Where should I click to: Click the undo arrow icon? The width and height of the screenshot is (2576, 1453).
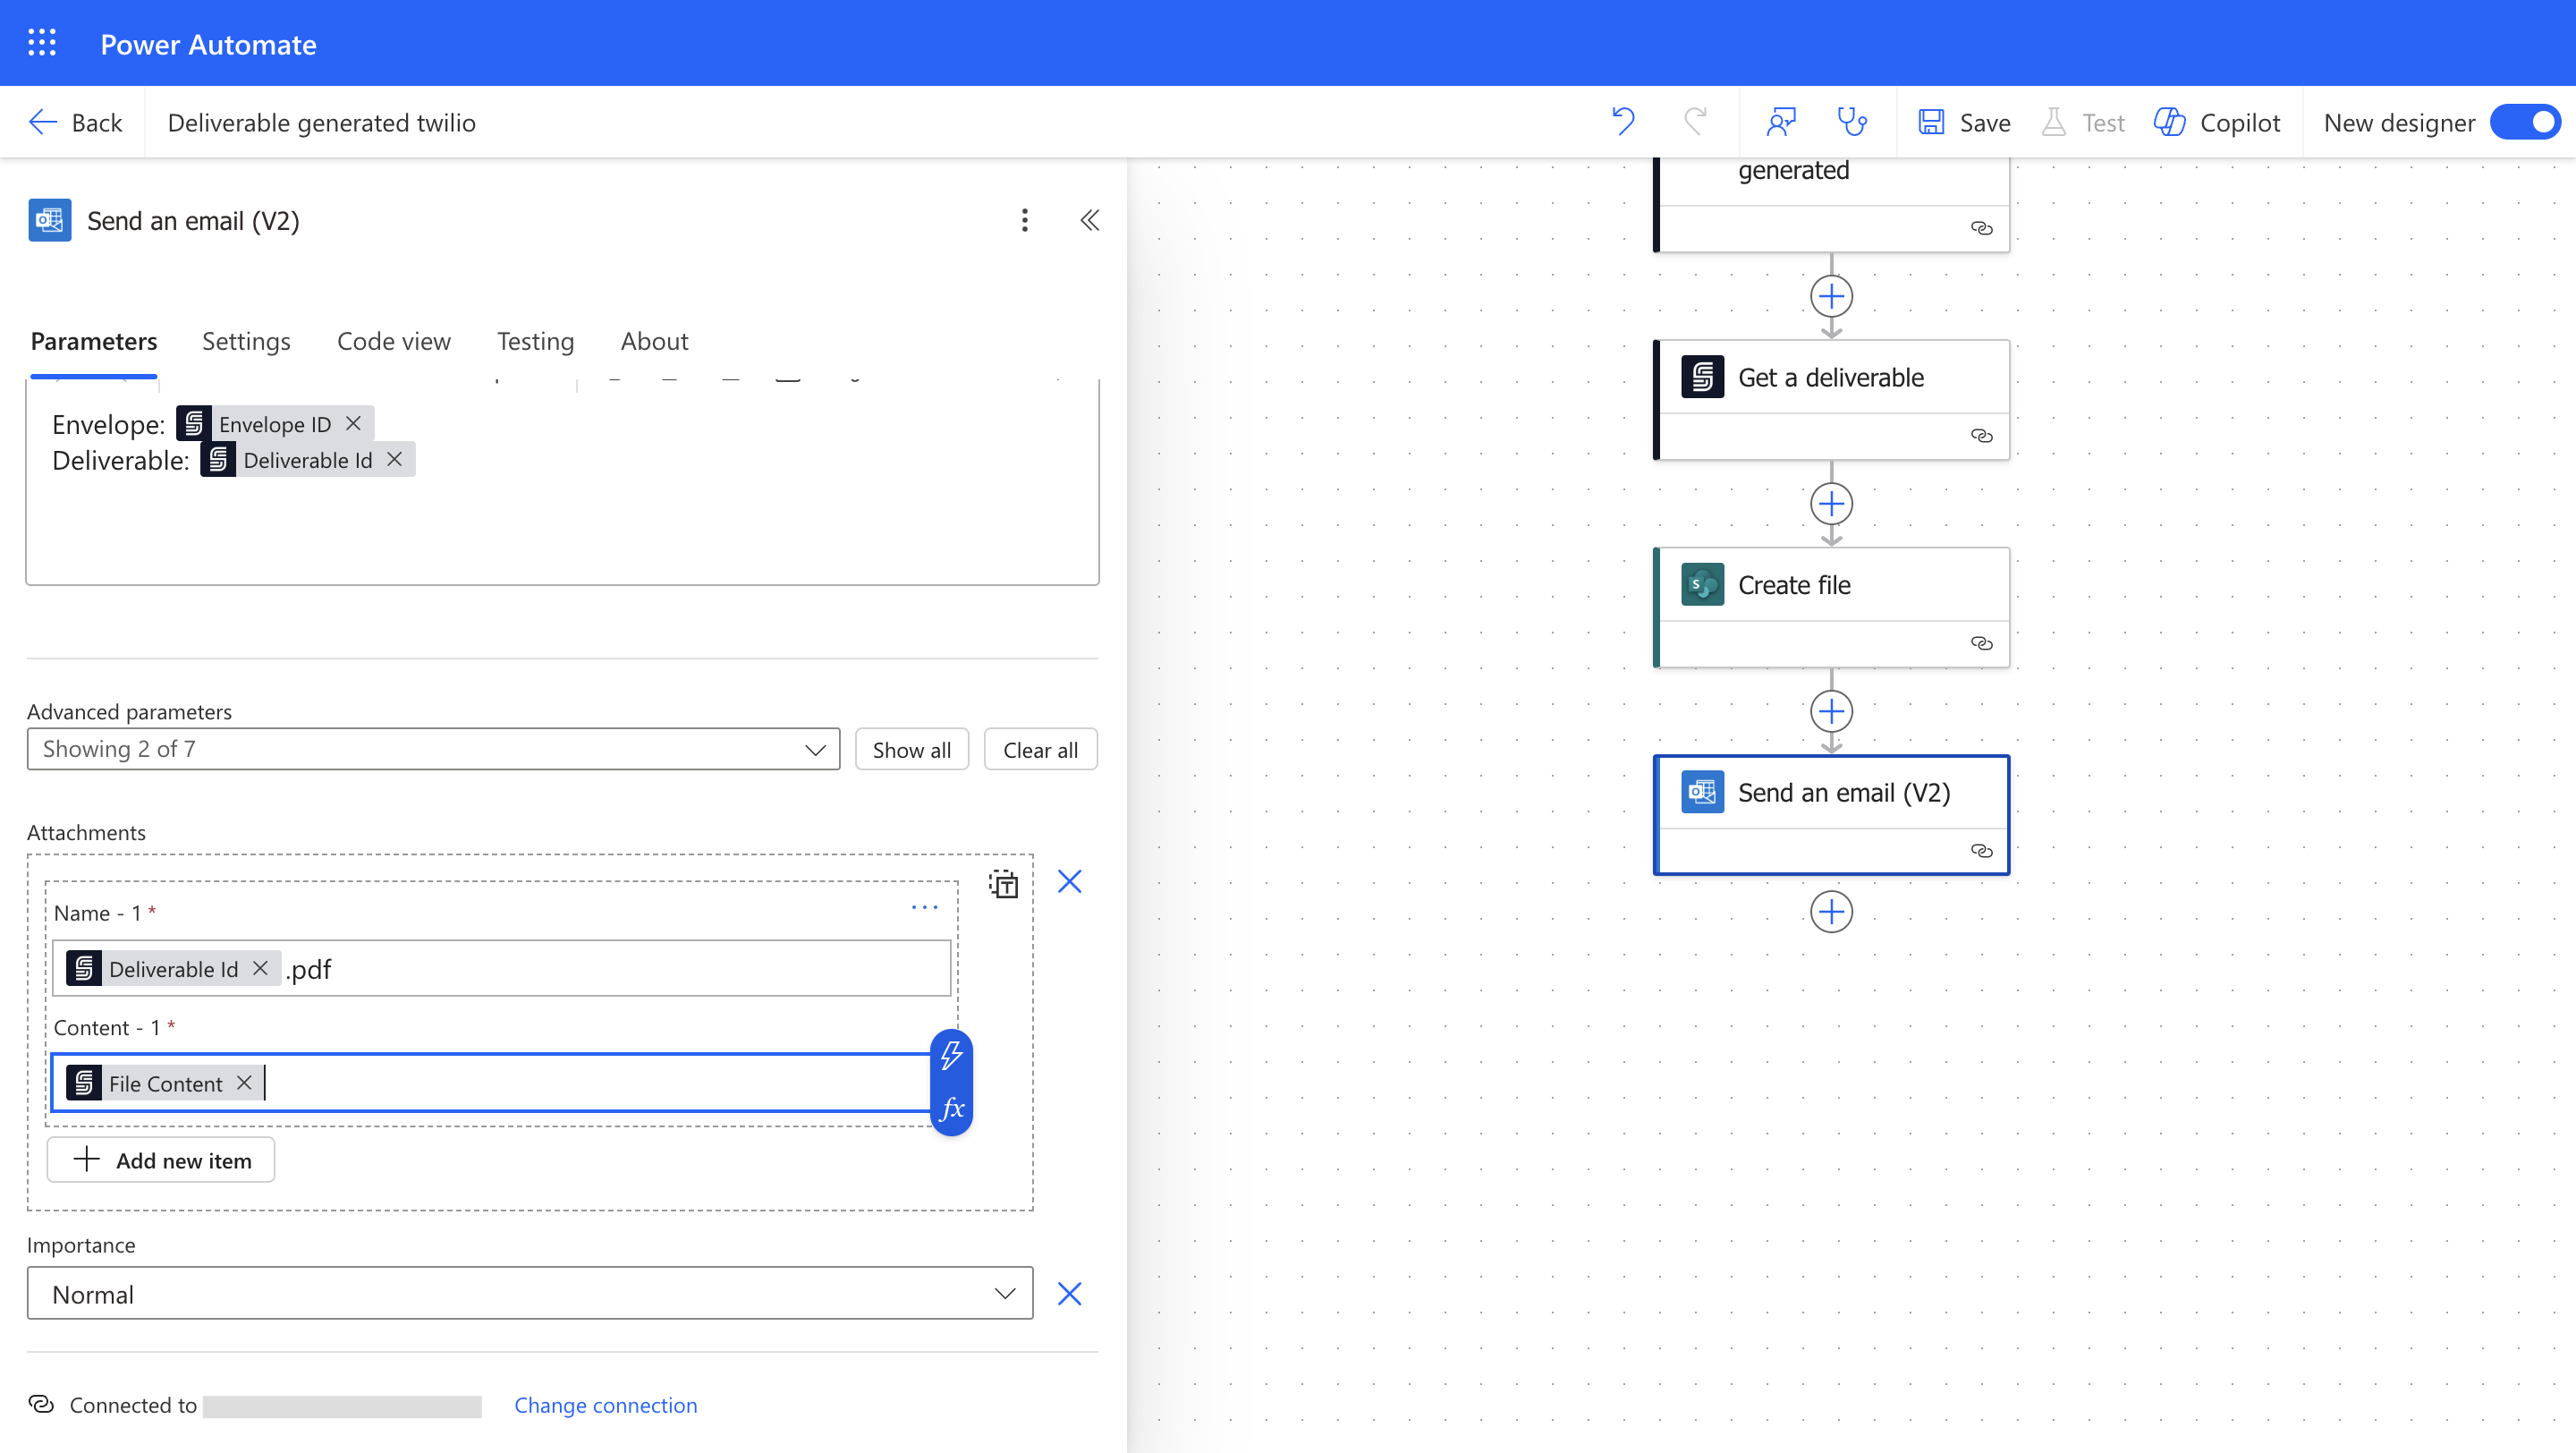pos(1623,122)
